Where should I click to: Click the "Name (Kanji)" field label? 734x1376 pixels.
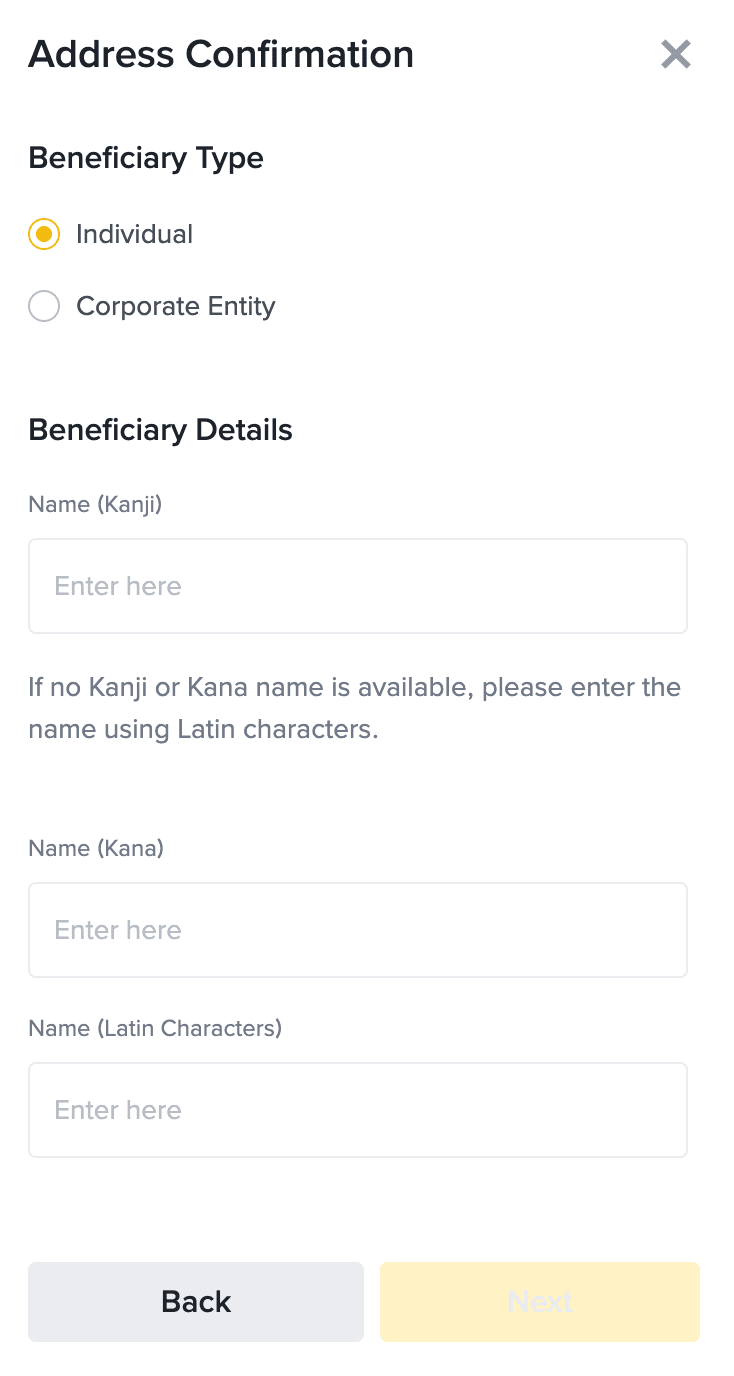coord(95,504)
